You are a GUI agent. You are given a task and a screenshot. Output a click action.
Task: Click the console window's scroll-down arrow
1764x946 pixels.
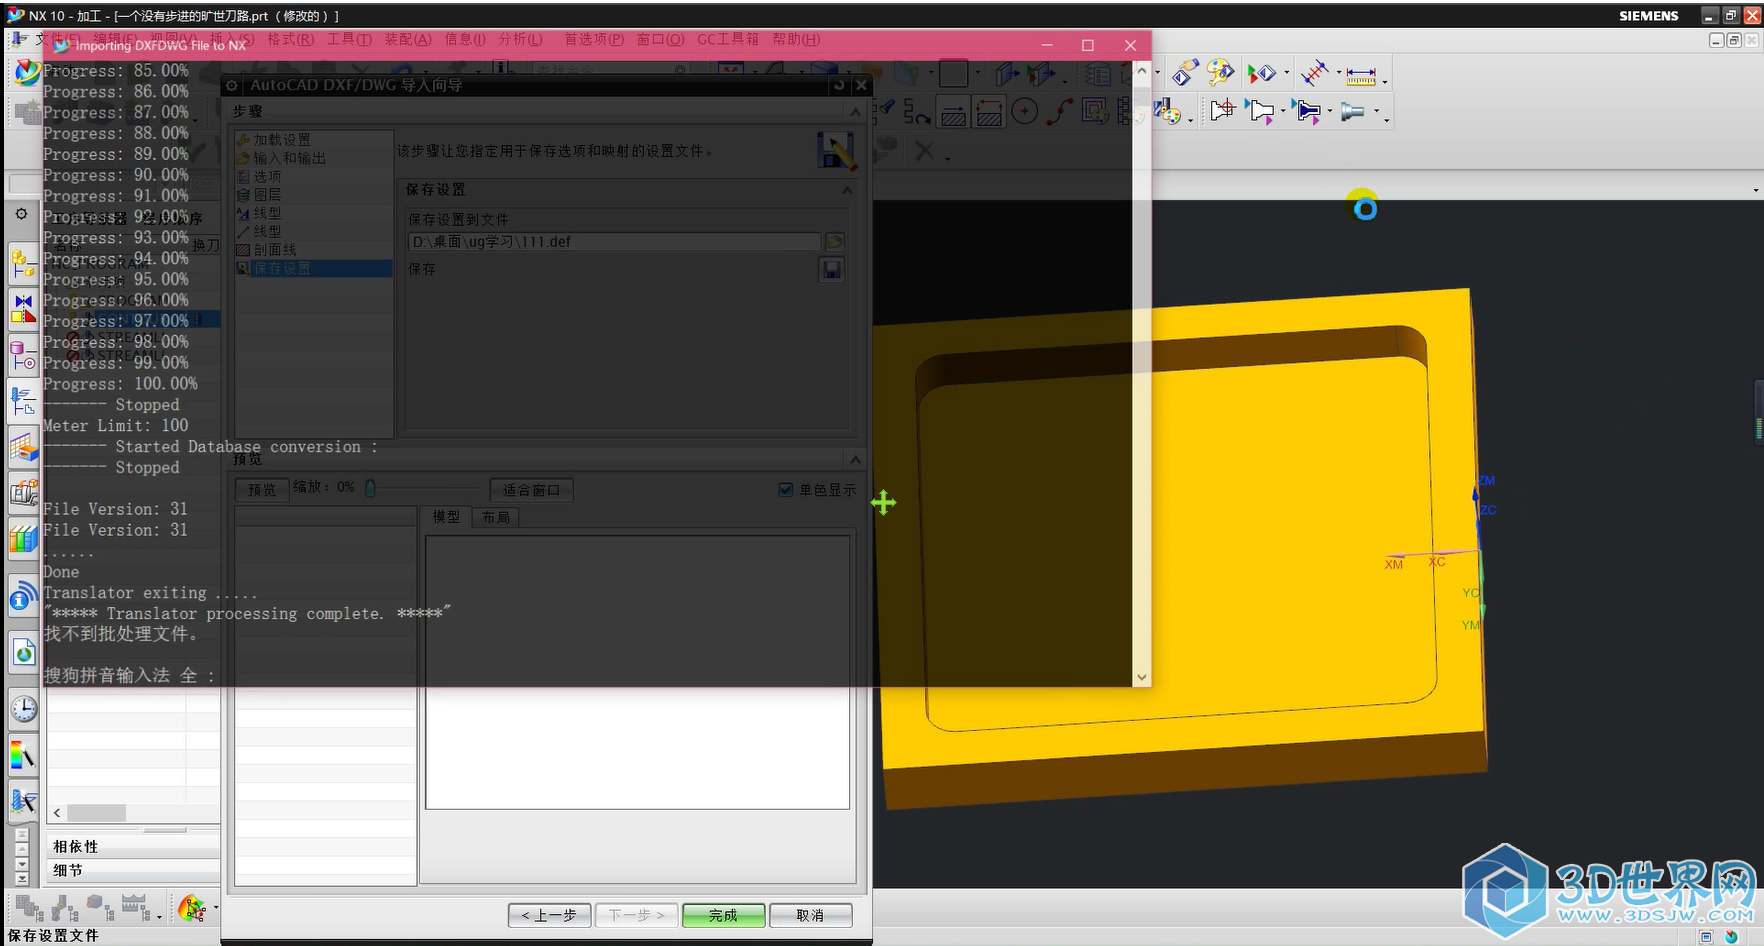[x=1141, y=677]
